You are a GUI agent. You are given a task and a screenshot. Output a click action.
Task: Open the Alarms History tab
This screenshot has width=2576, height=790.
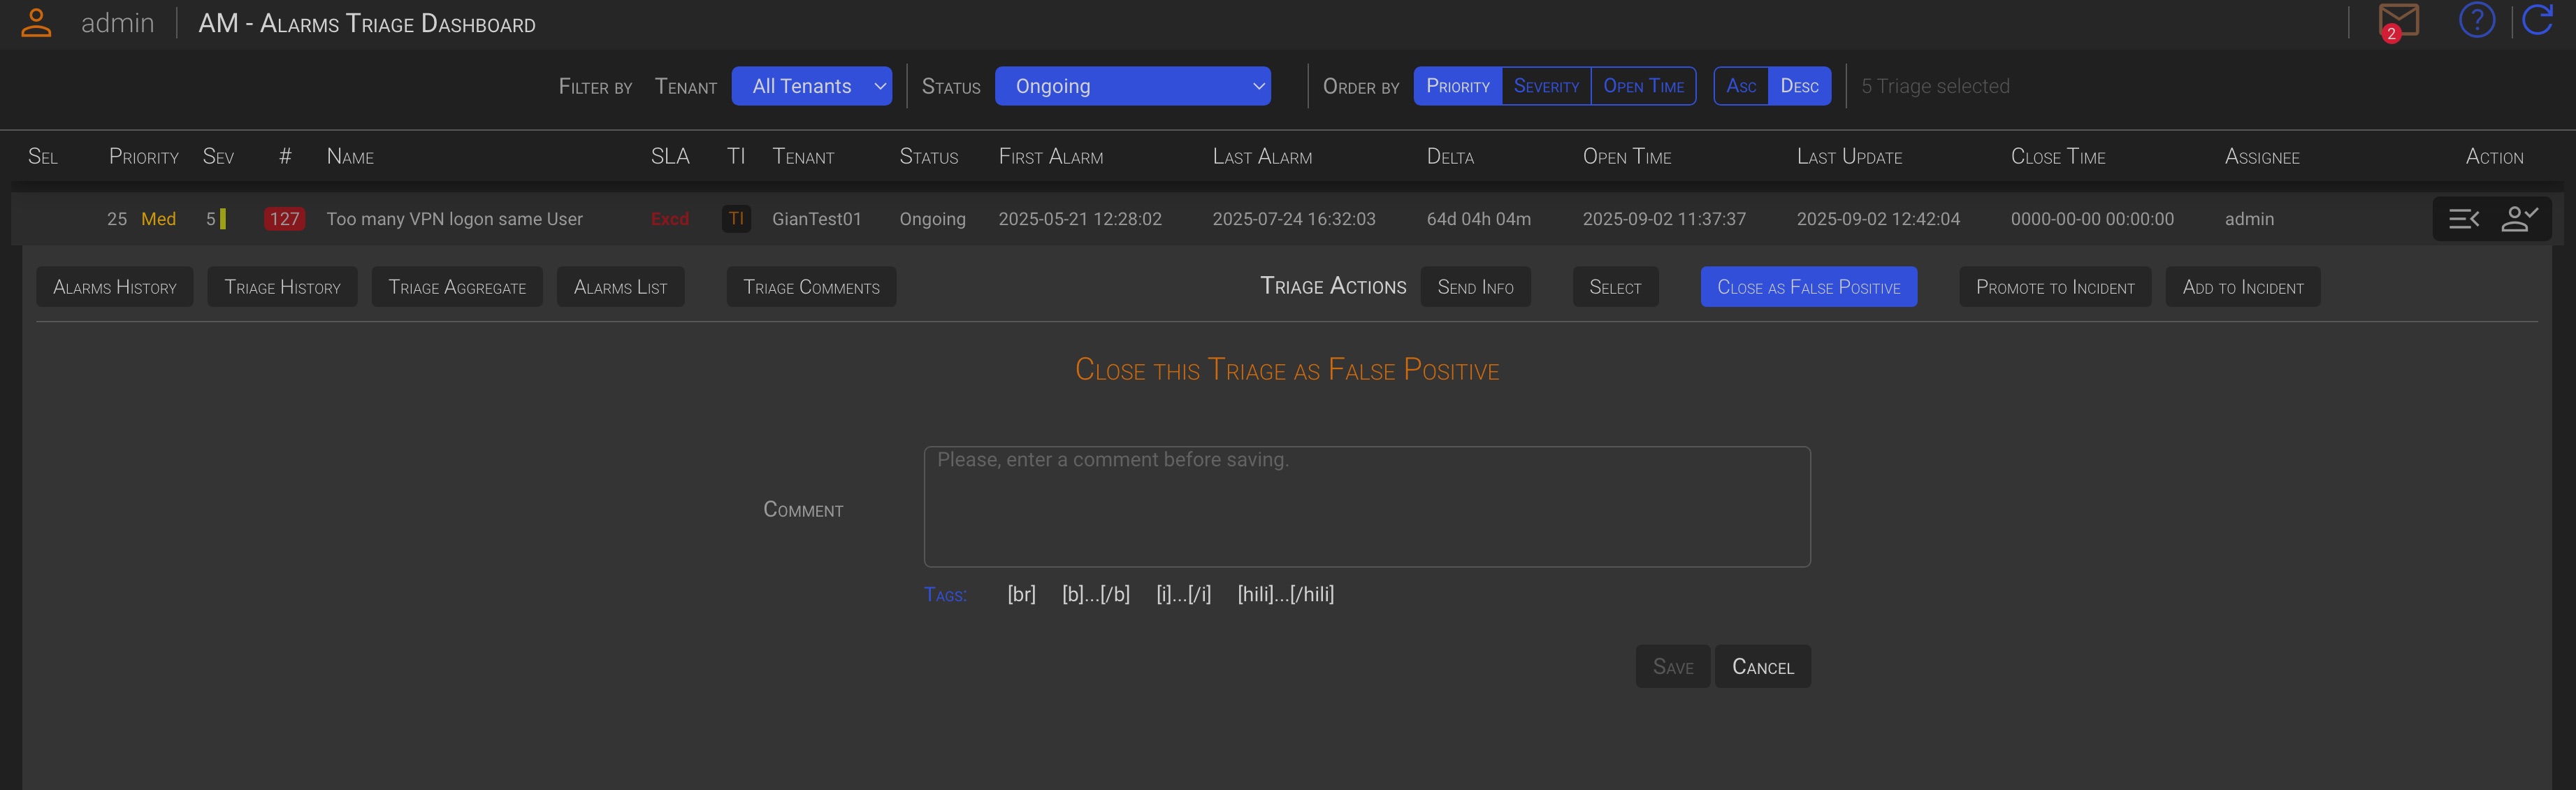[115, 287]
